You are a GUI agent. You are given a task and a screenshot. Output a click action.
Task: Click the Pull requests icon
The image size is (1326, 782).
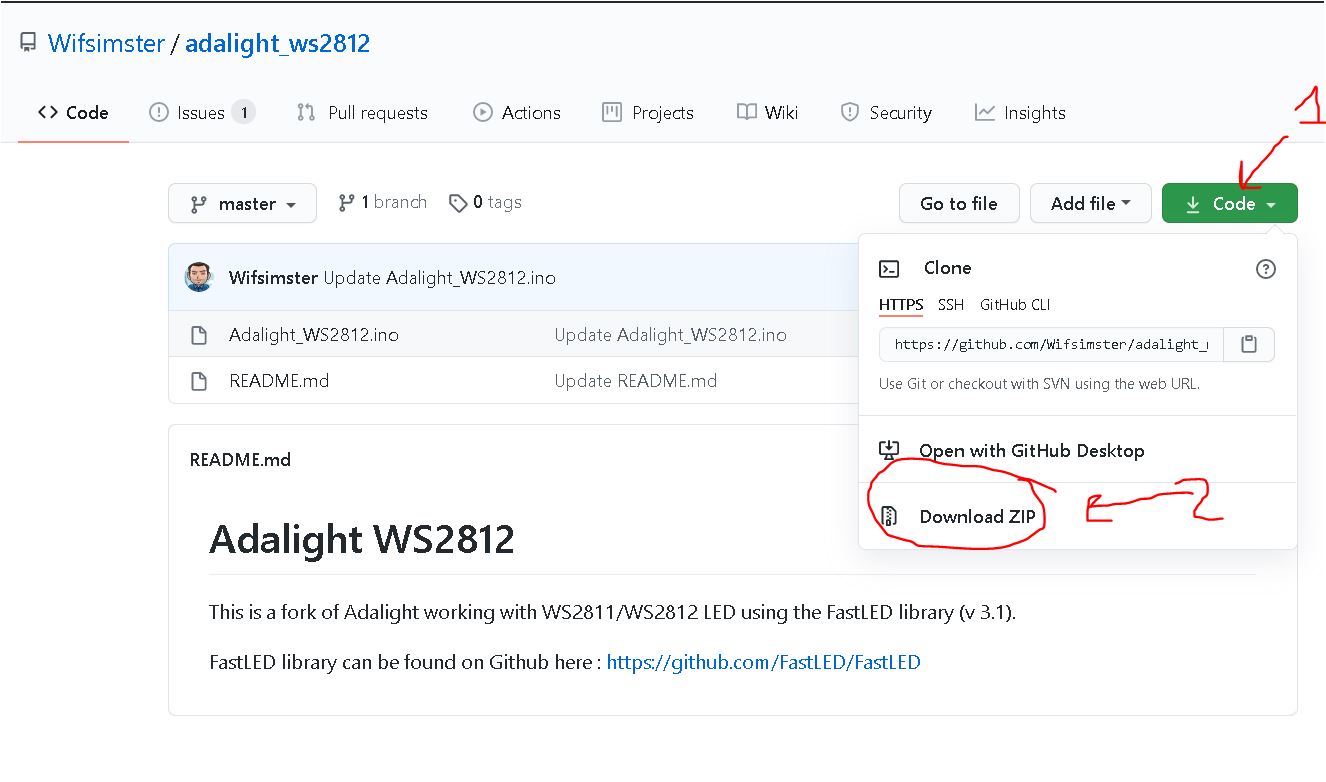pyautogui.click(x=306, y=113)
